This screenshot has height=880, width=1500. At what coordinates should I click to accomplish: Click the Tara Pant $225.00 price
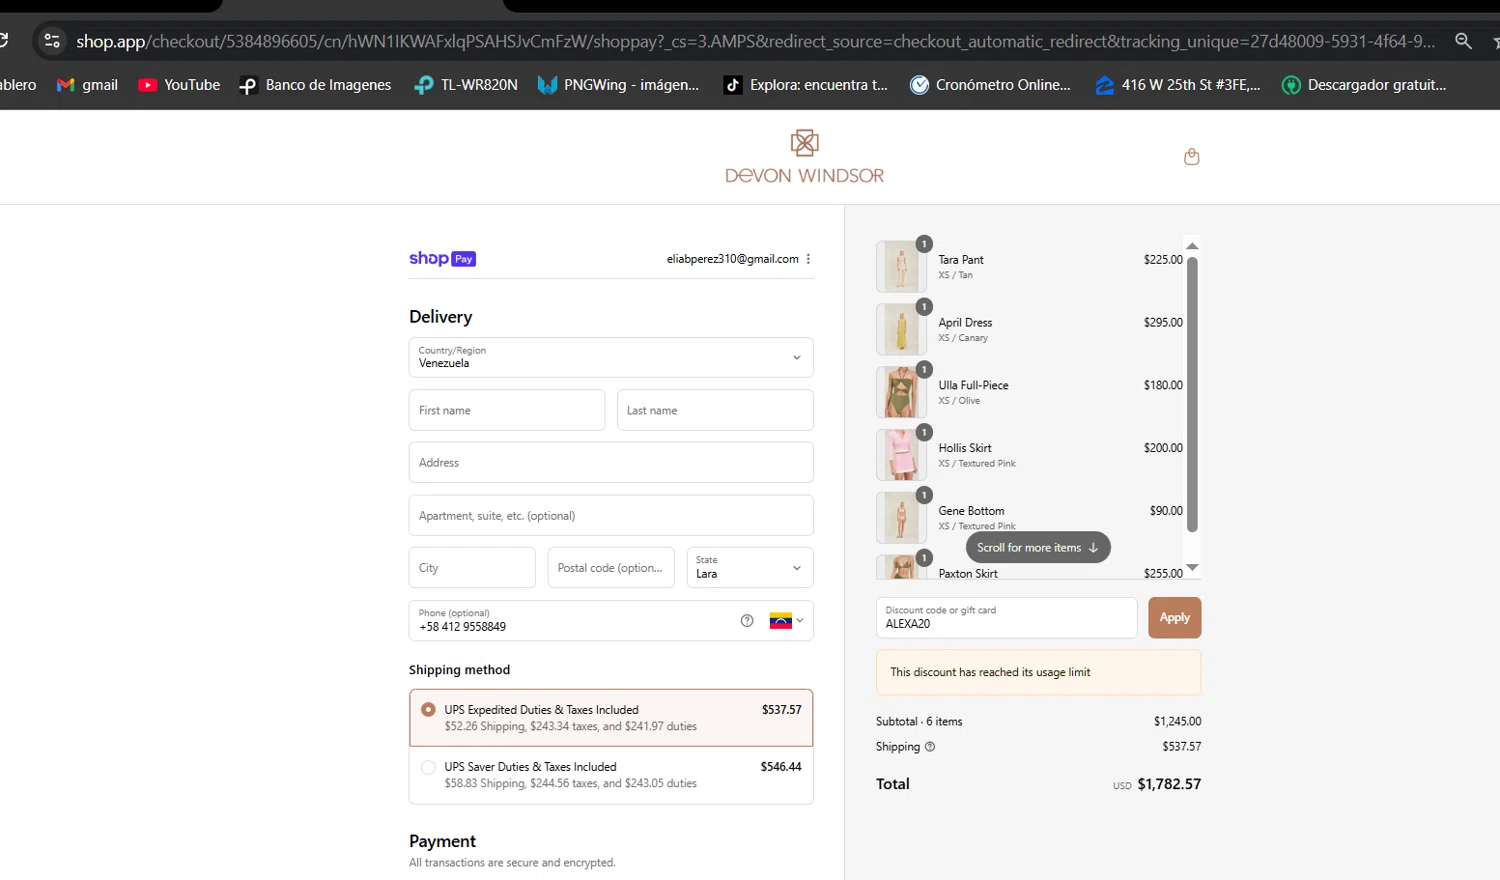click(x=1163, y=260)
